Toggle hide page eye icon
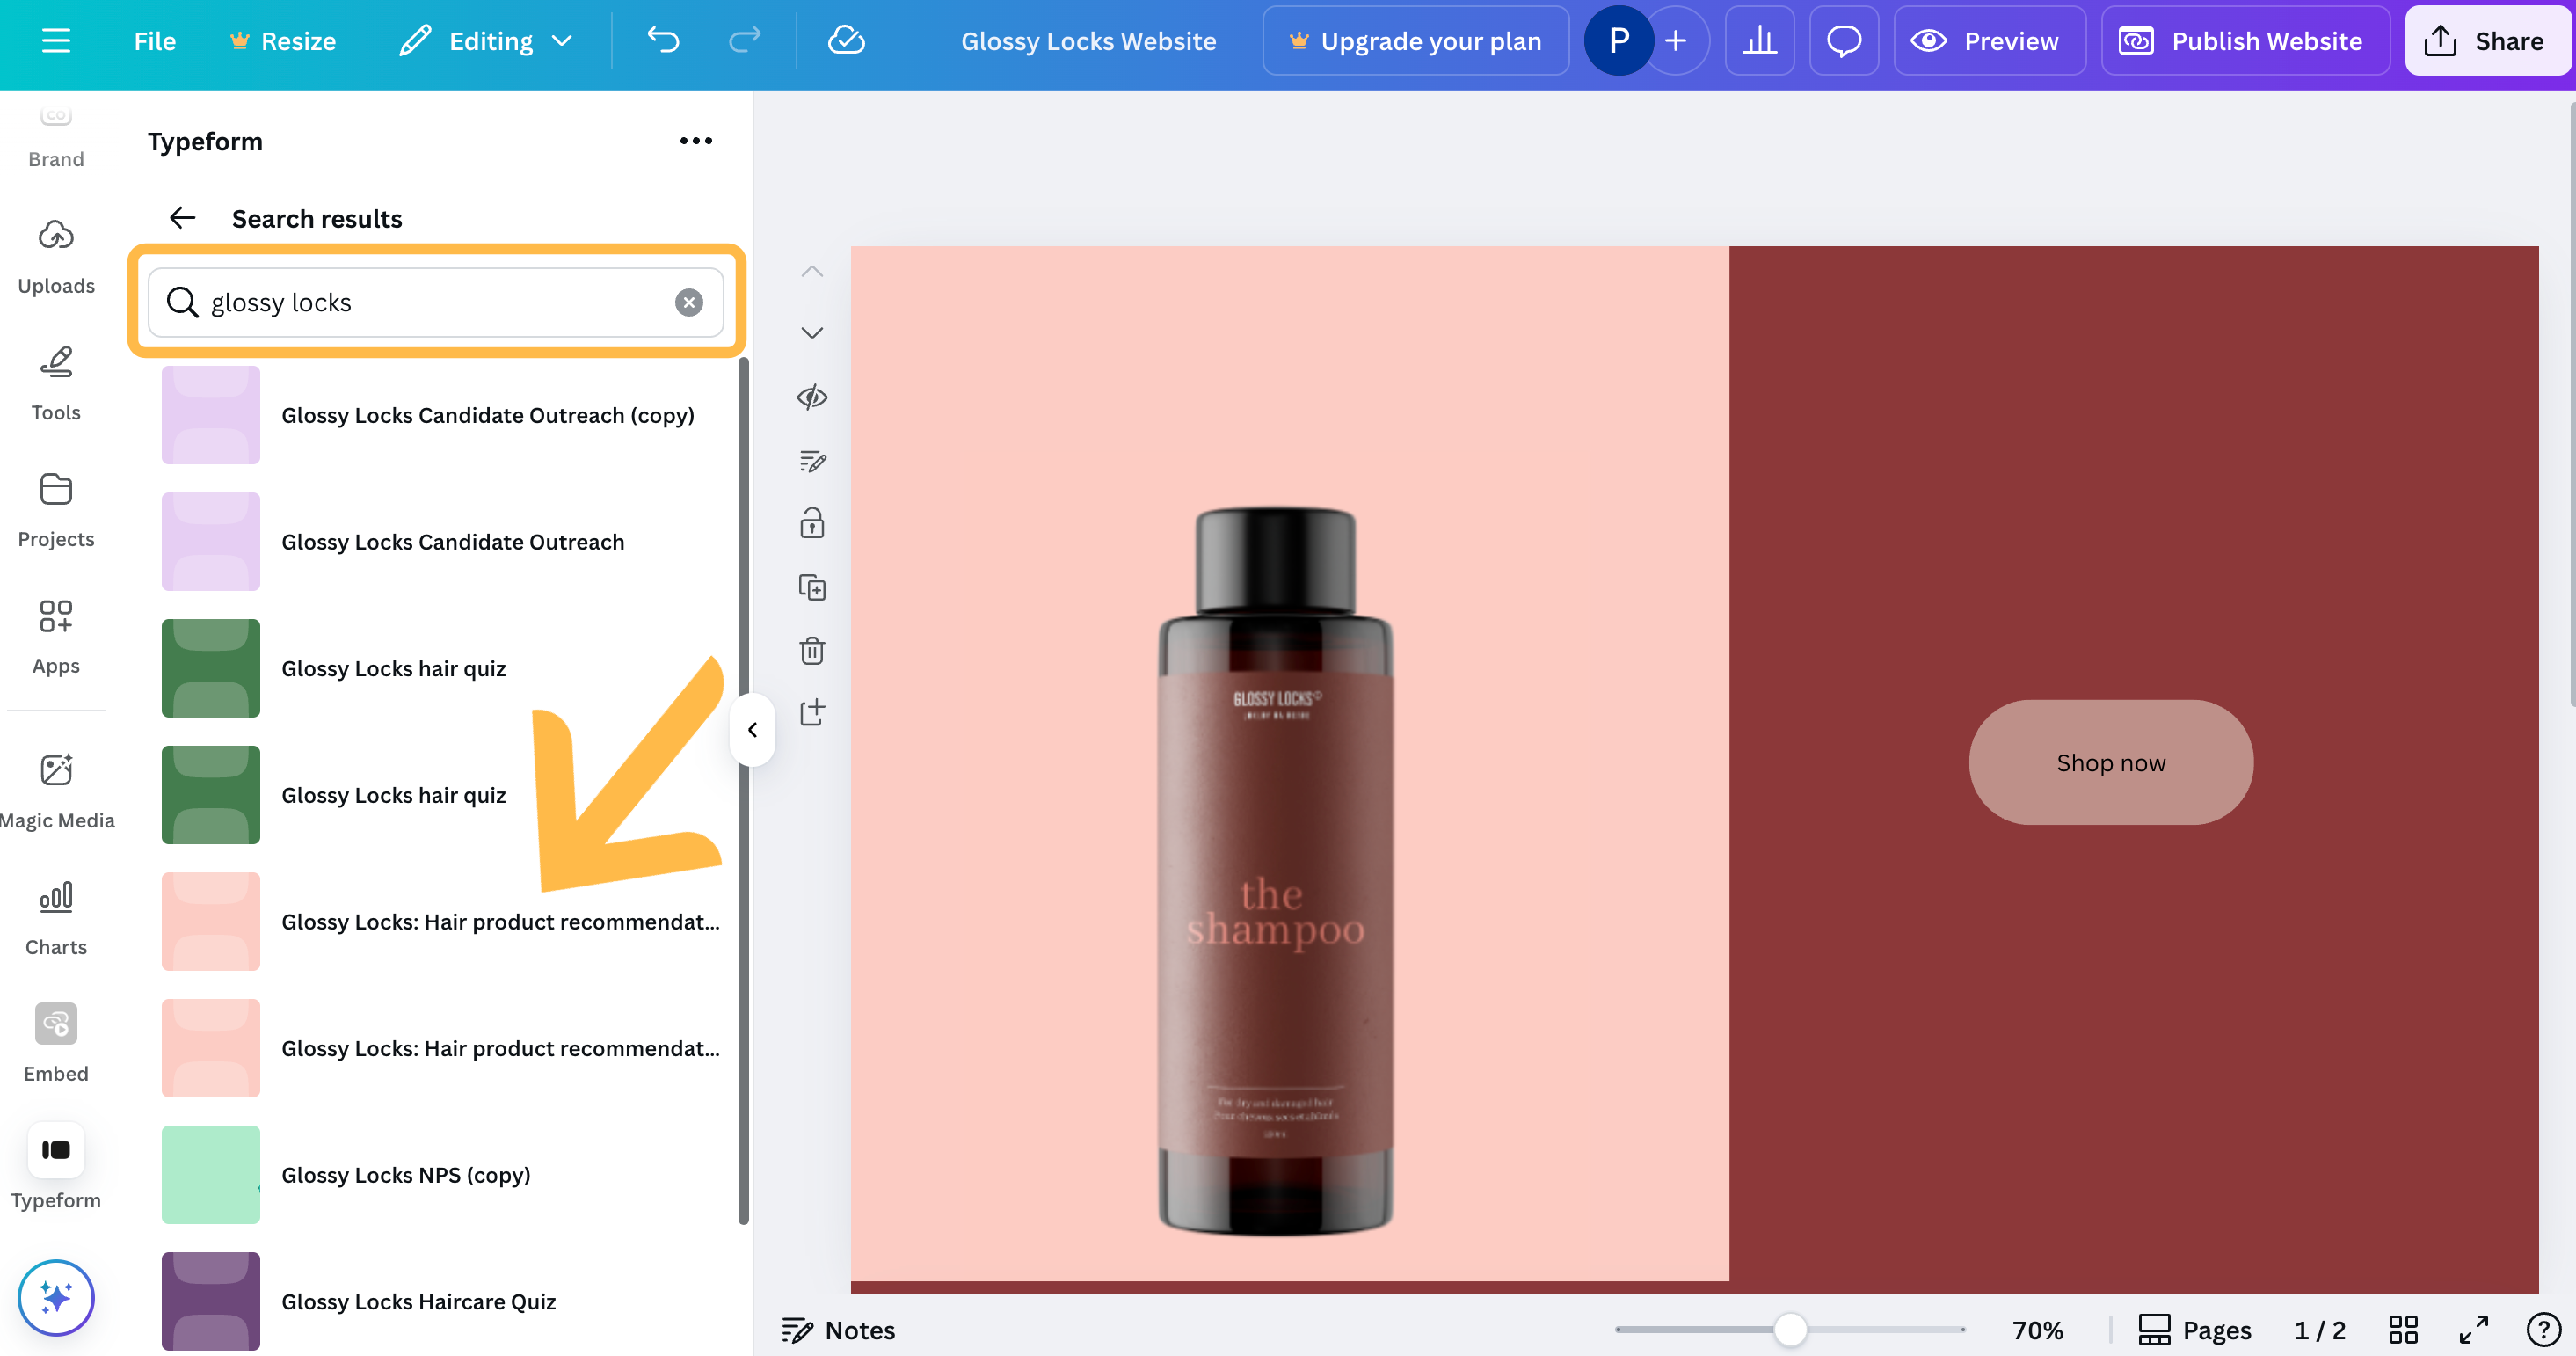This screenshot has width=2576, height=1356. [x=812, y=397]
